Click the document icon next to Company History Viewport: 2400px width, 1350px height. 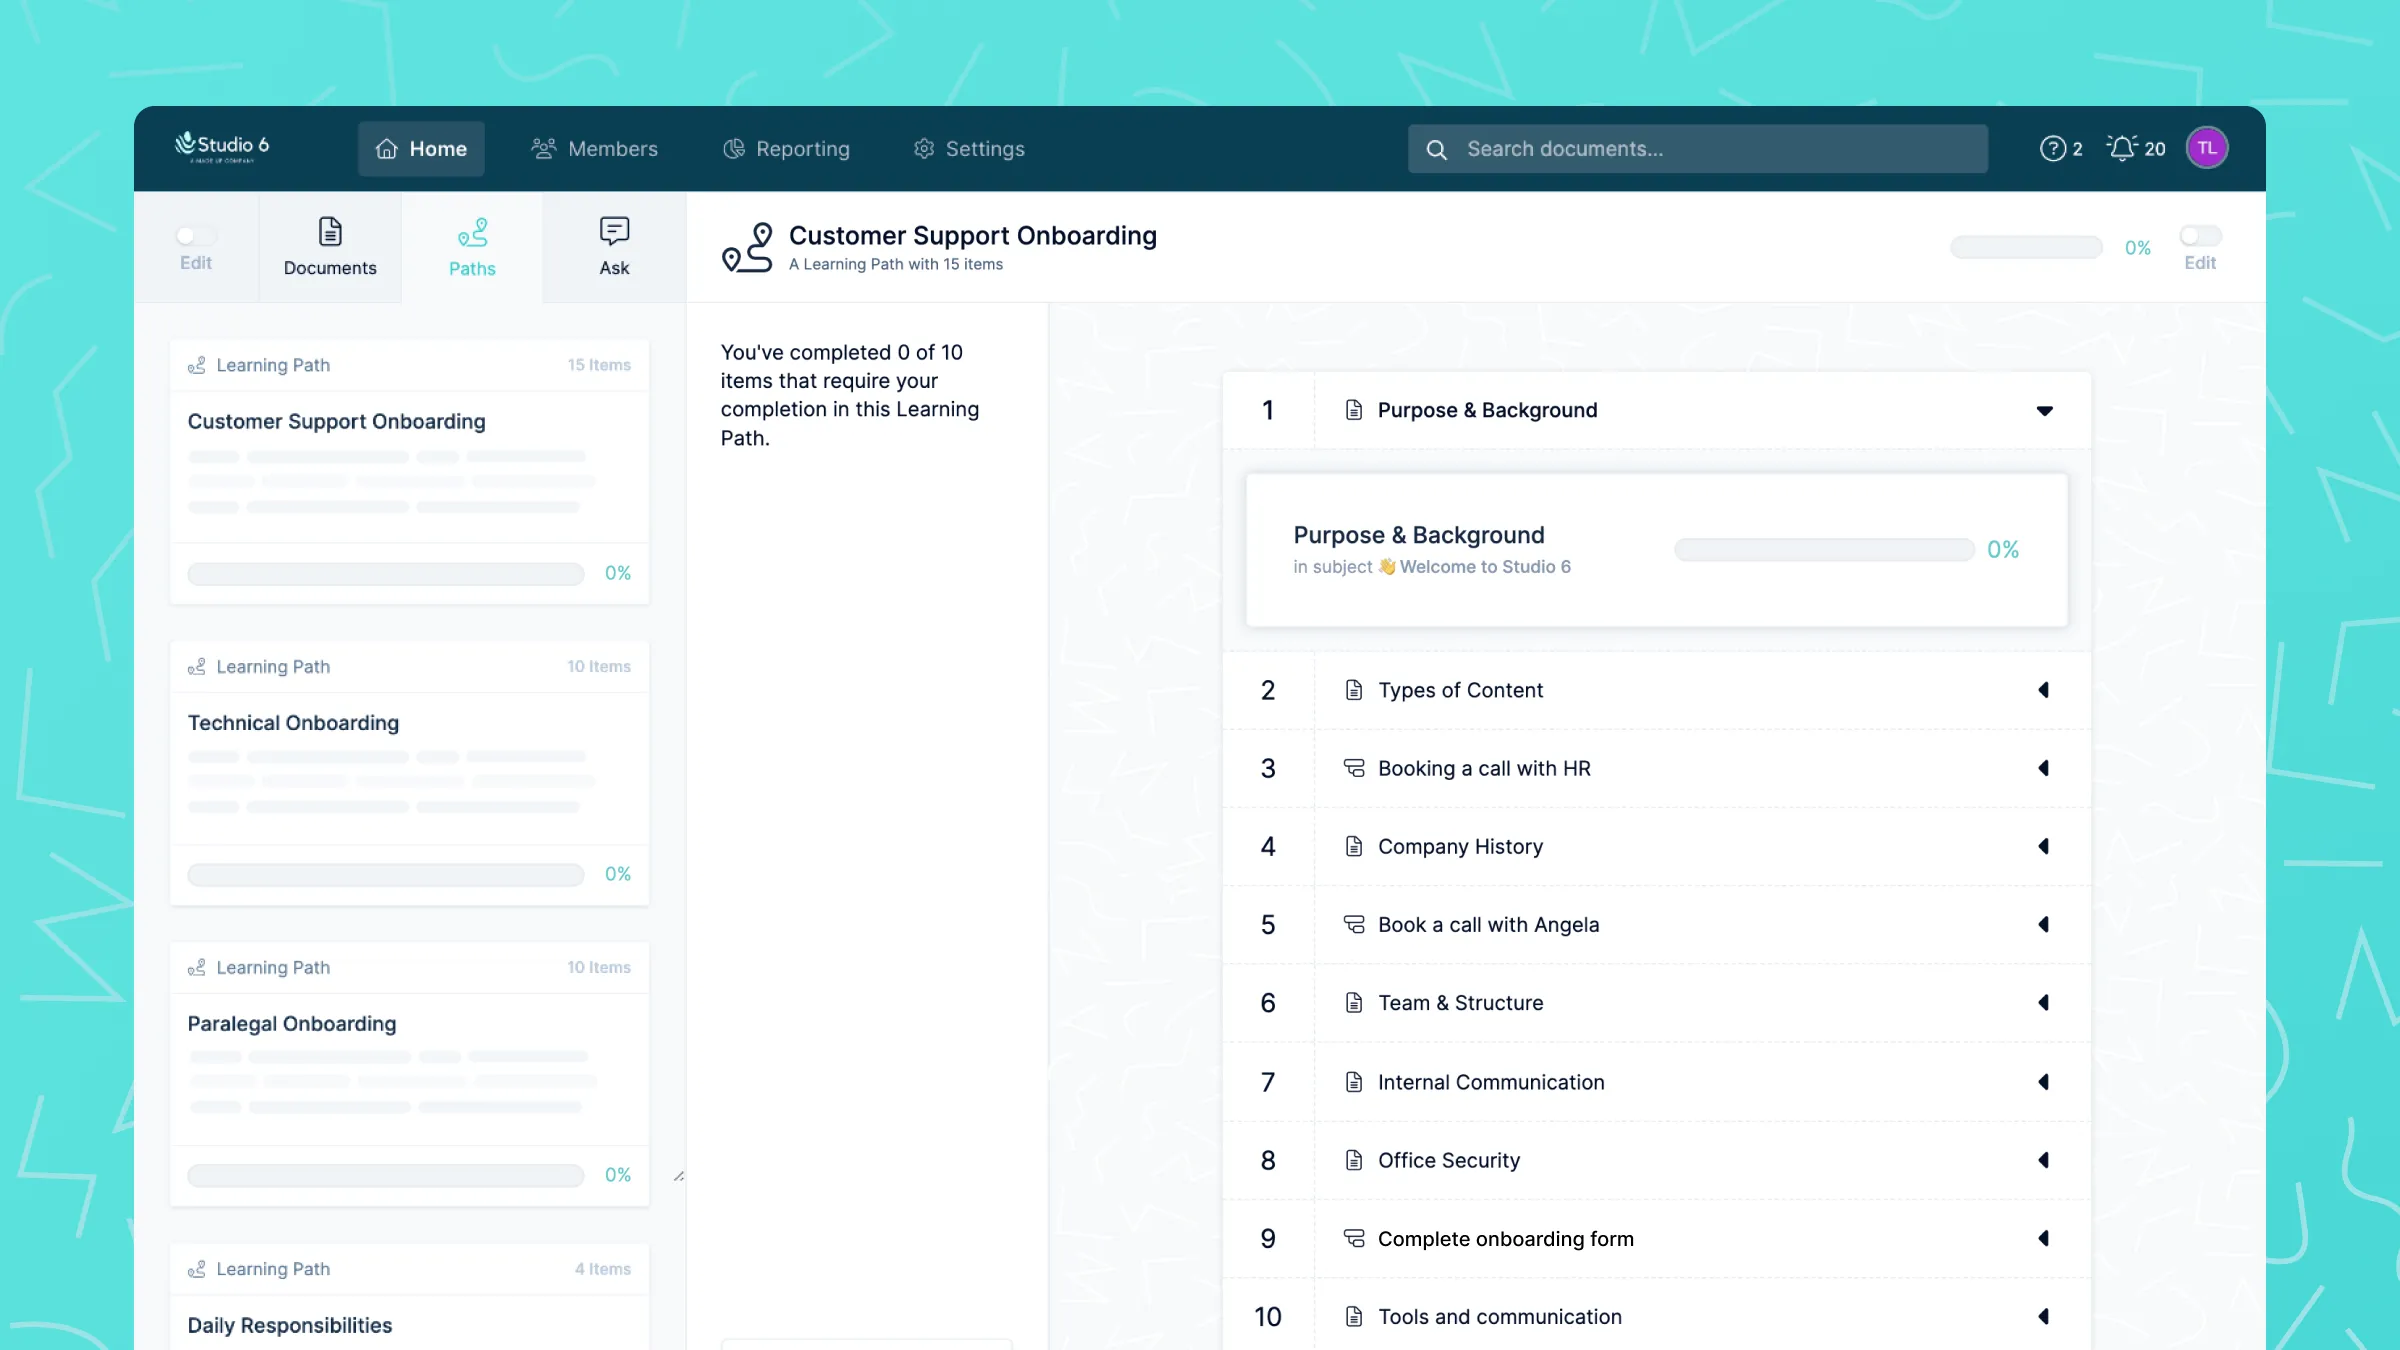1353,845
